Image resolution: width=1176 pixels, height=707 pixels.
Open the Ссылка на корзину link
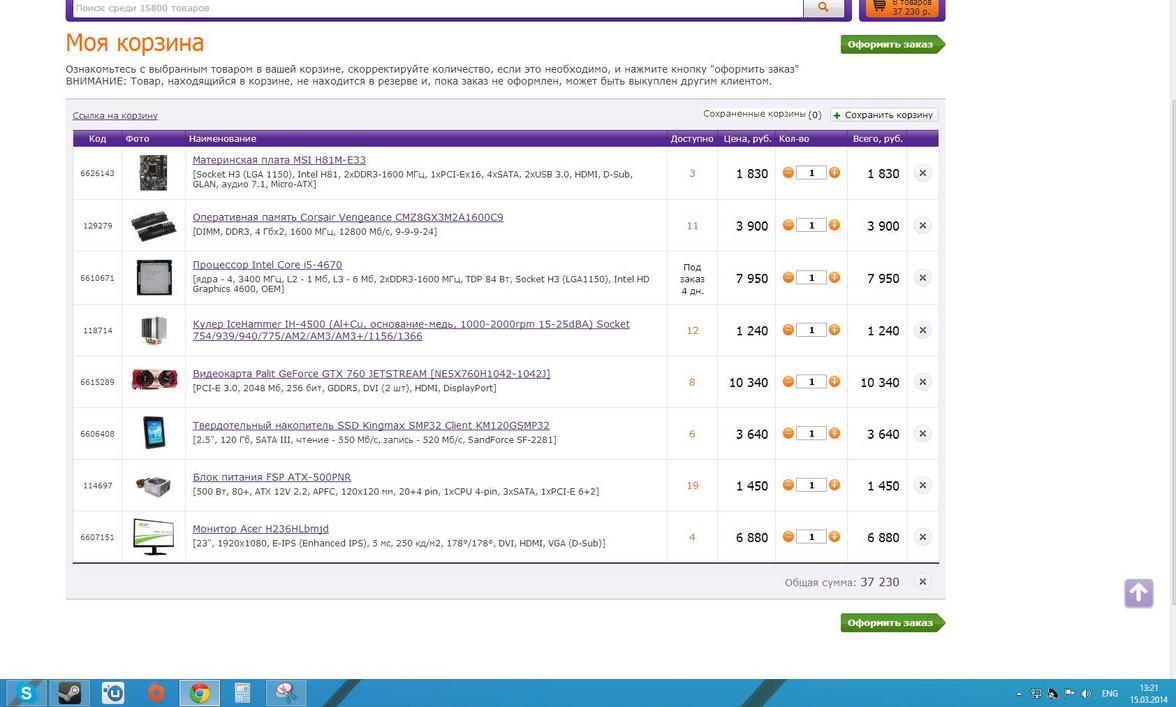click(x=115, y=115)
